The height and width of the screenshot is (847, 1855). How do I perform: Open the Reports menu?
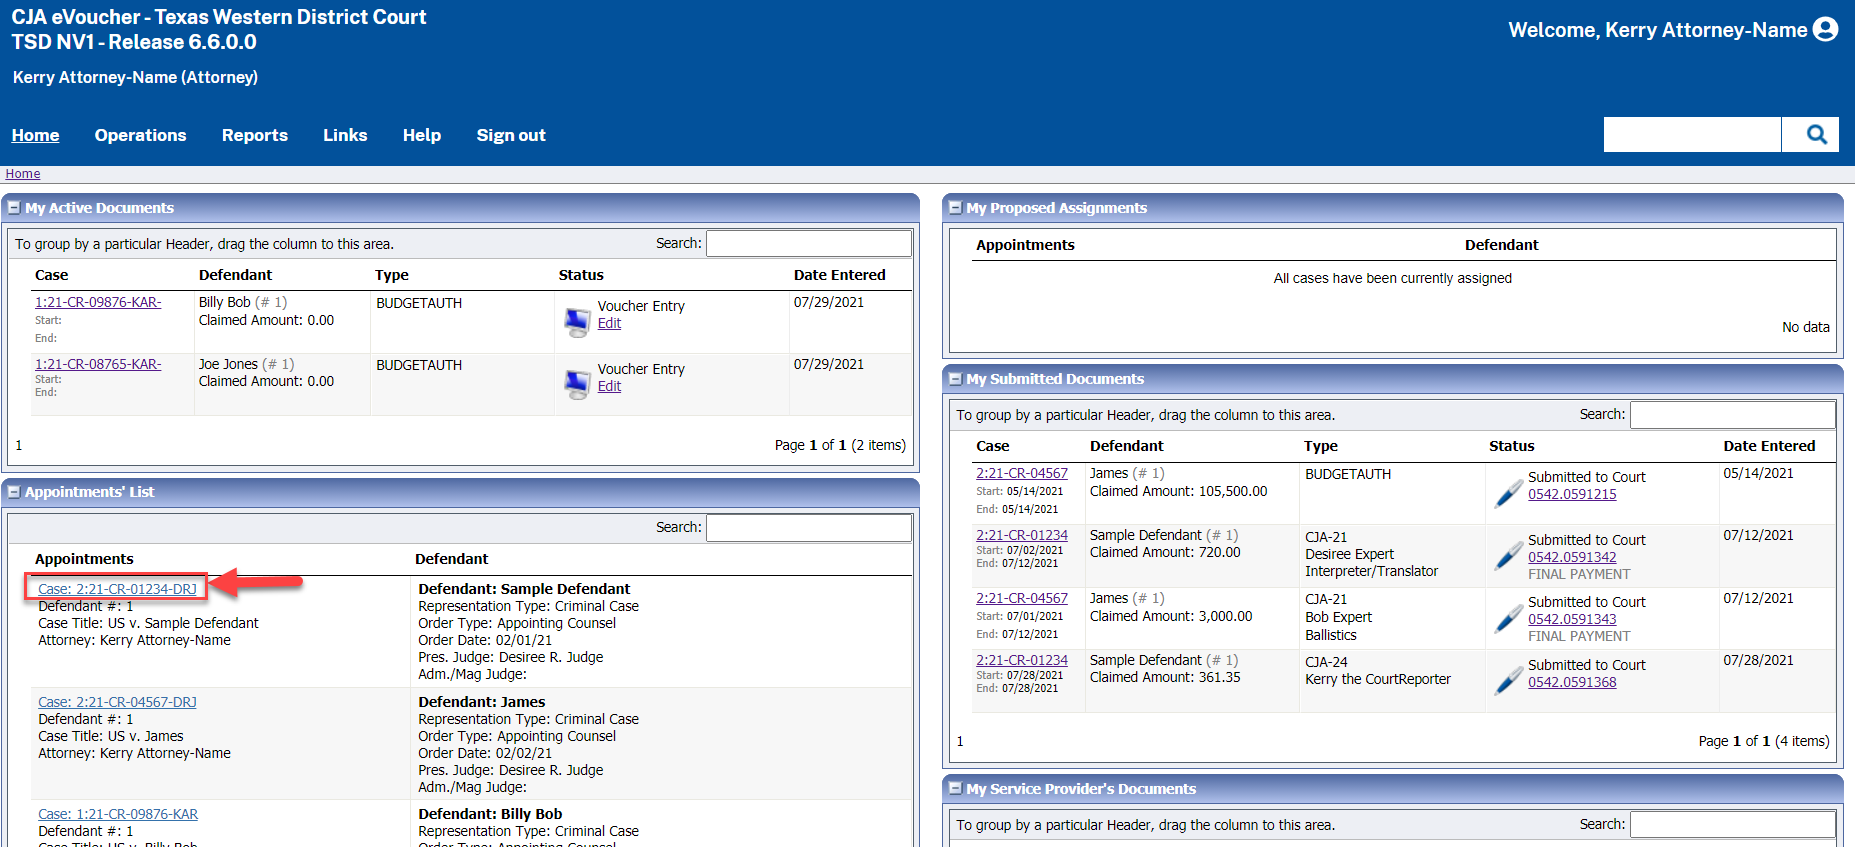tap(254, 135)
